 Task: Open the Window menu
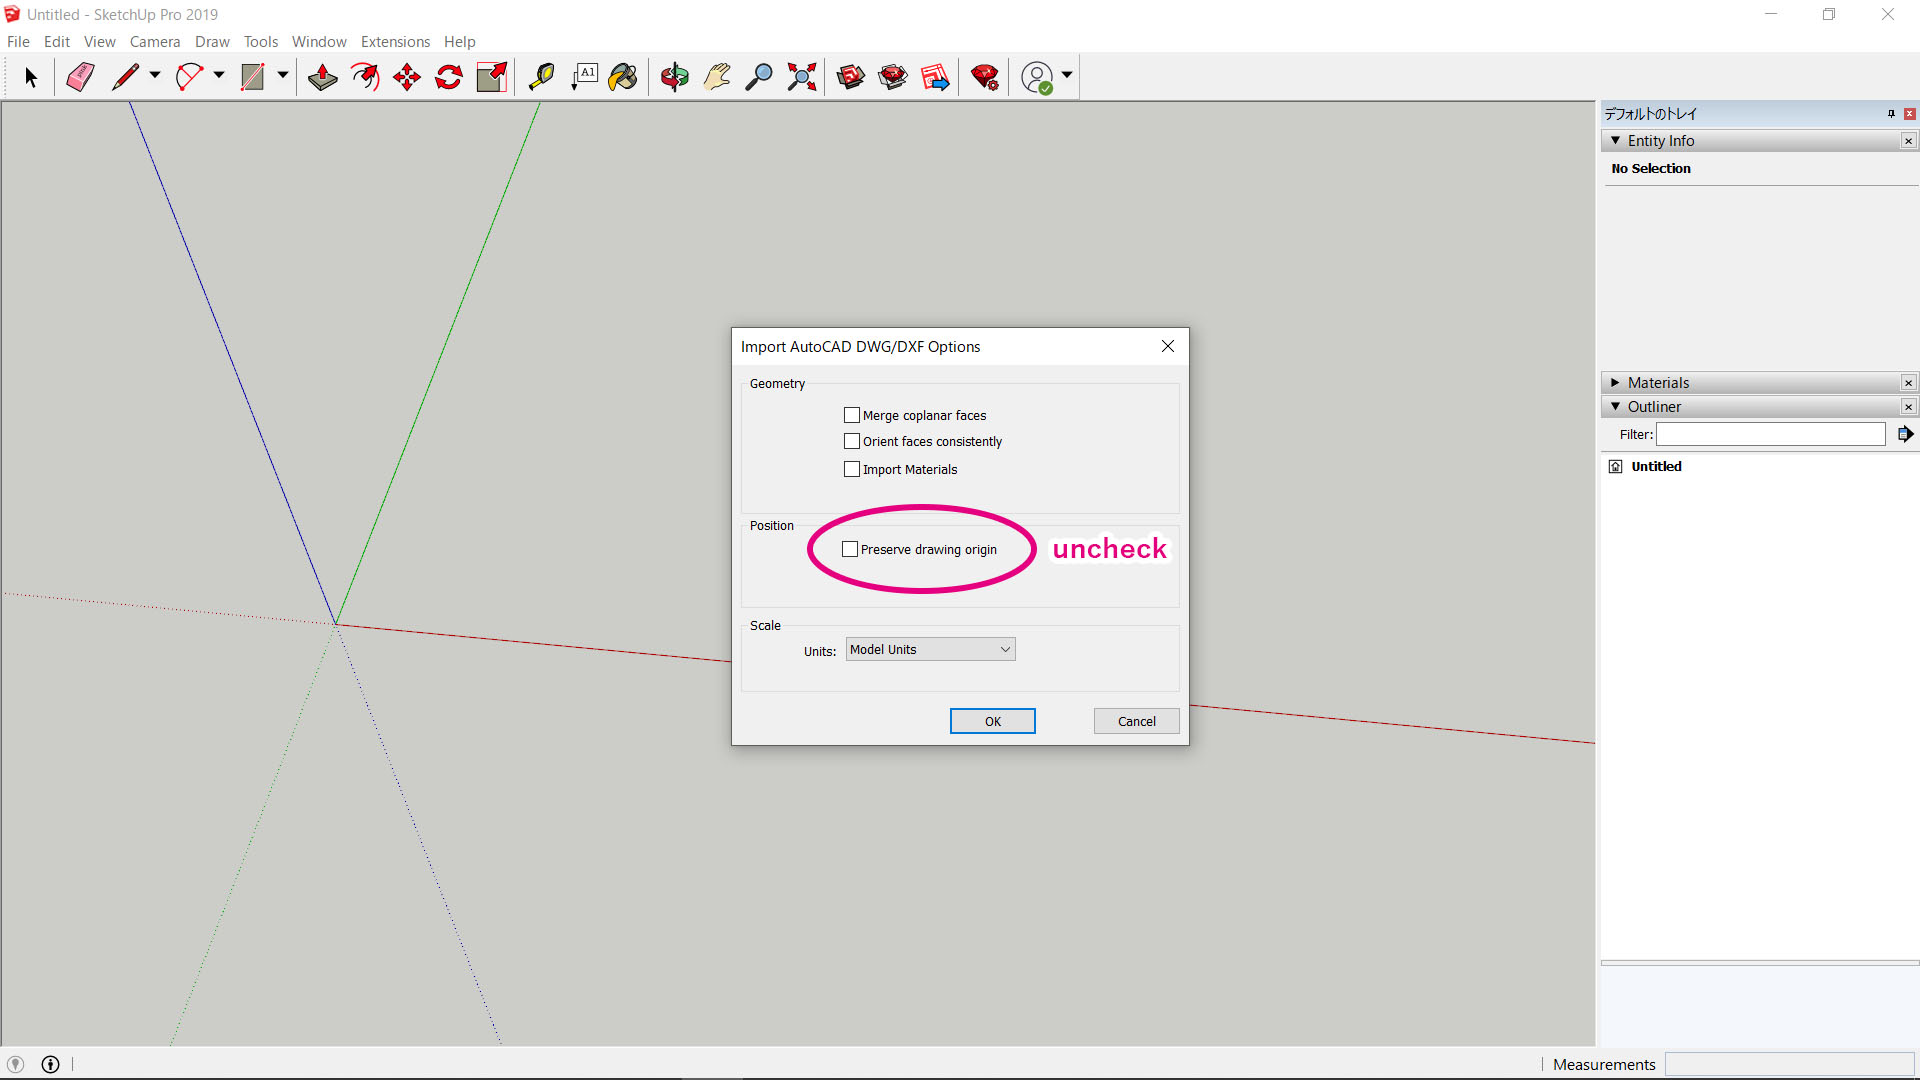(319, 42)
